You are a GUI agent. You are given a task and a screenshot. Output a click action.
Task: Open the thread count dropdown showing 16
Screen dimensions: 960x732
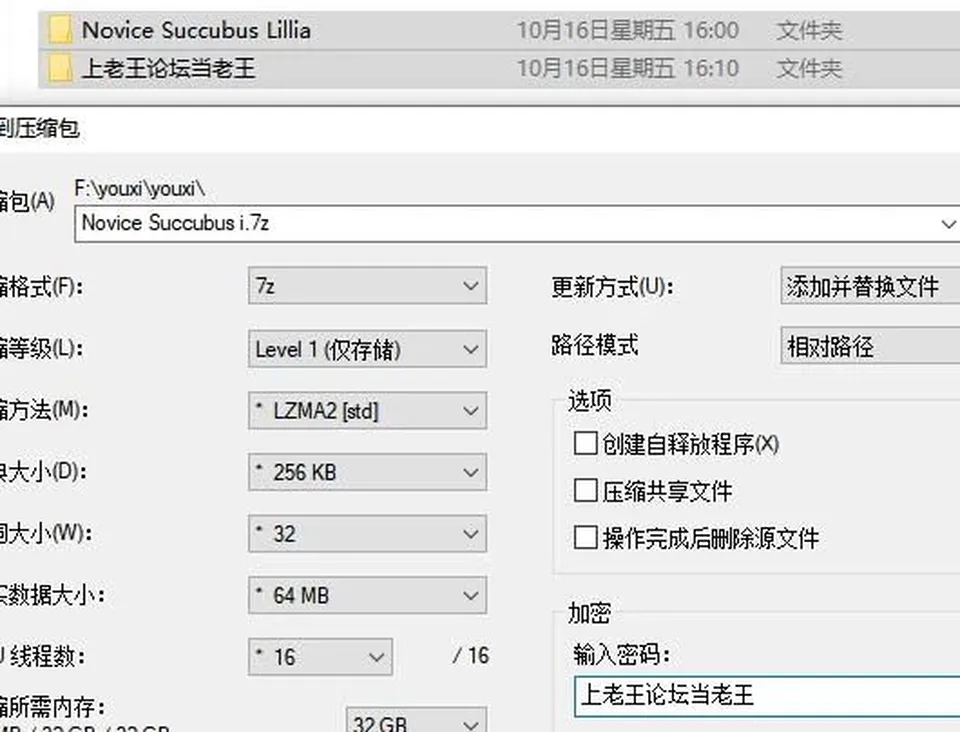click(320, 657)
